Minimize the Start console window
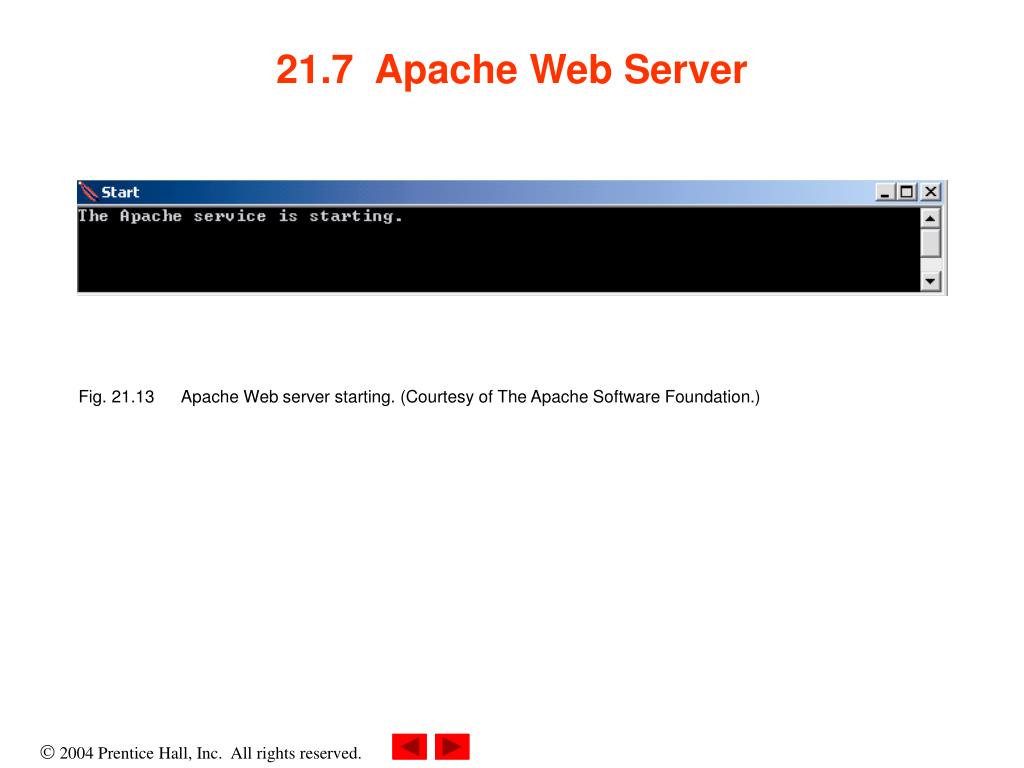Image resolution: width=1024 pixels, height=768 pixels. click(x=884, y=192)
